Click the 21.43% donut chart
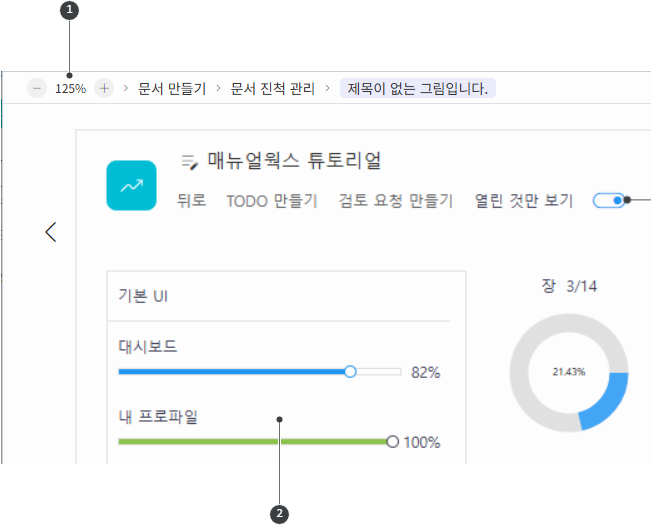 coord(569,371)
